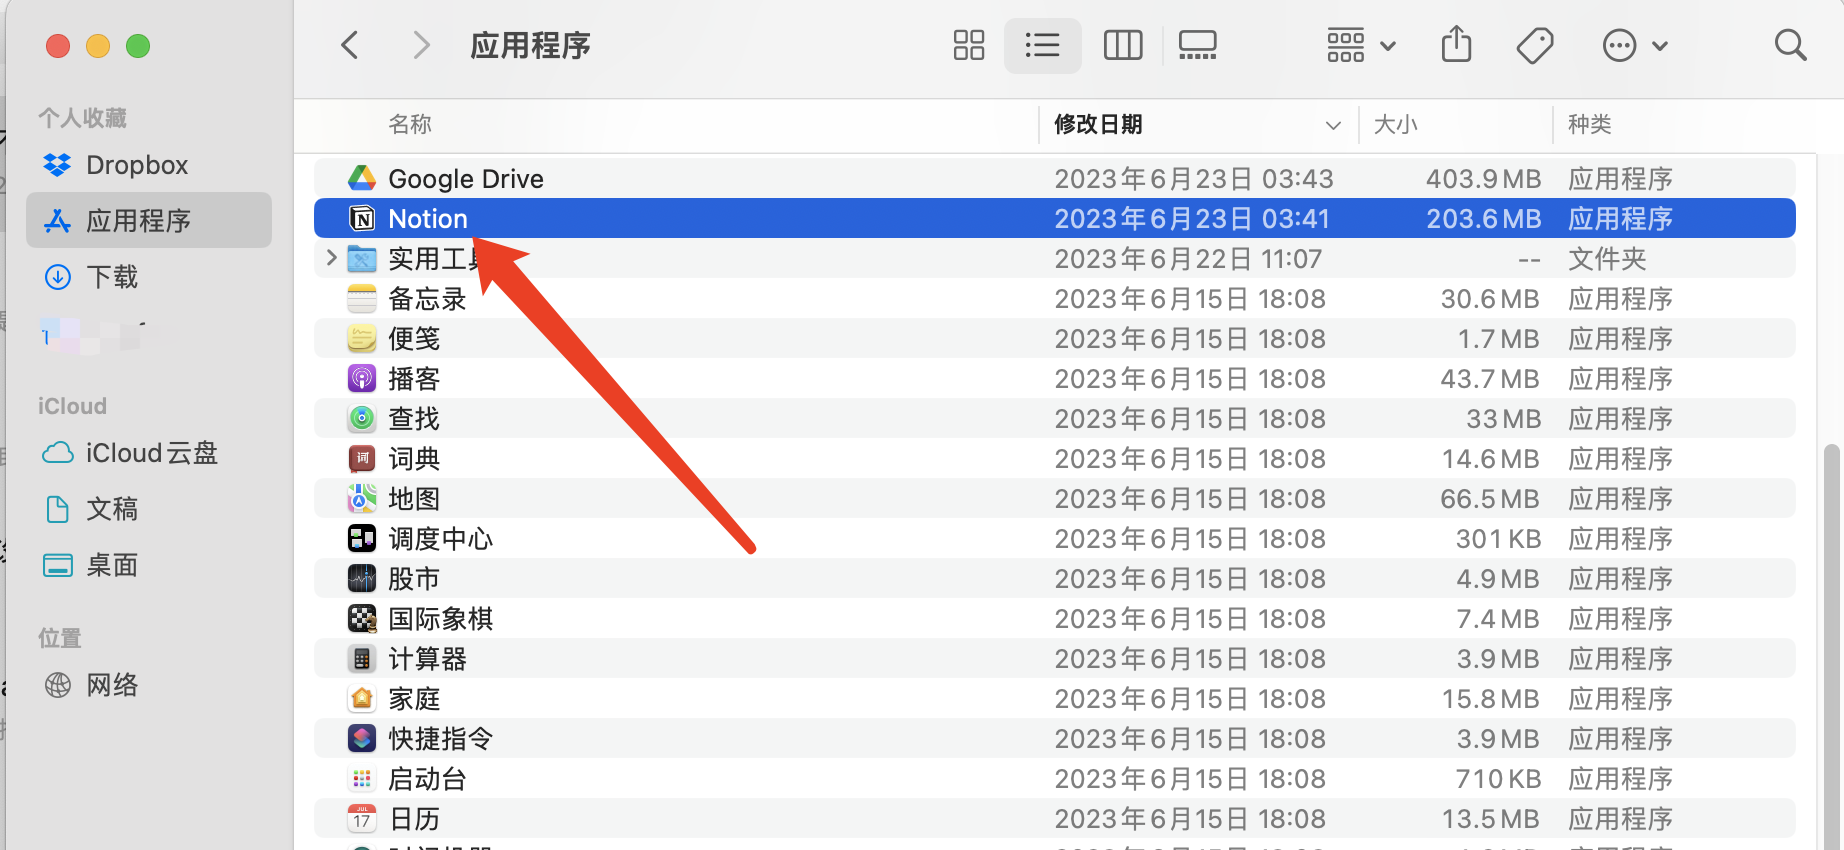1844x850 pixels.
Task: Select iCloud云盘 in the sidebar
Action: click(151, 453)
